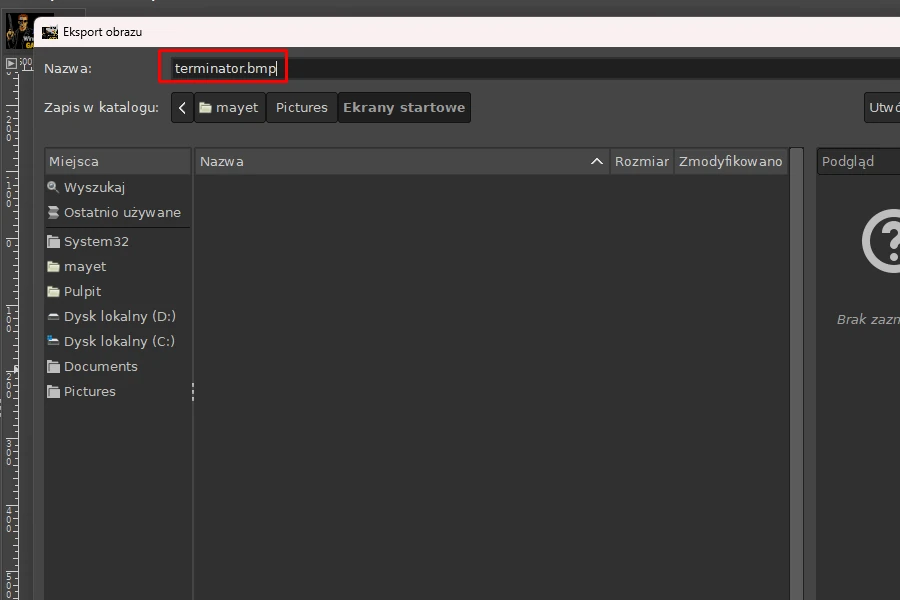Click the drive icon for Dysk lokalny (C:)
The width and height of the screenshot is (900, 600).
pos(53,341)
